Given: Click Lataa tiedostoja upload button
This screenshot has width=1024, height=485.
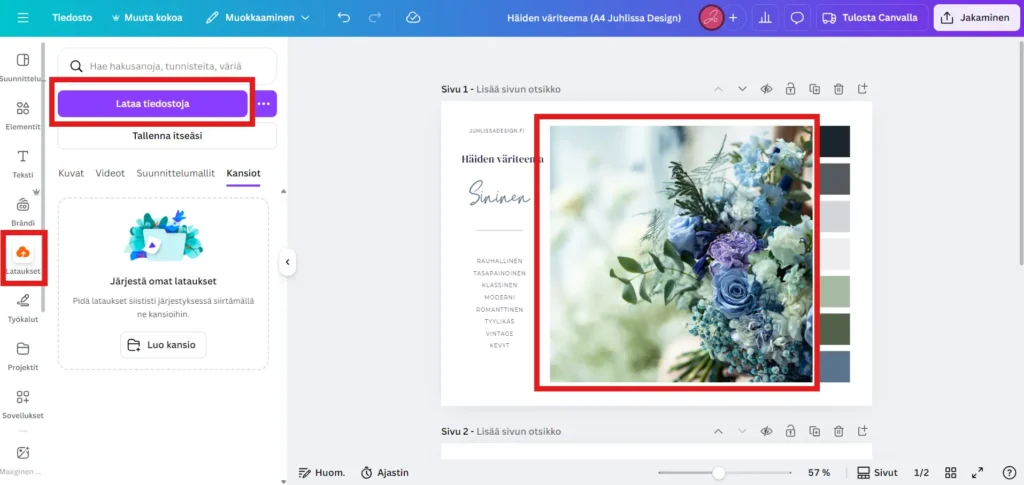Looking at the screenshot, I should point(153,104).
